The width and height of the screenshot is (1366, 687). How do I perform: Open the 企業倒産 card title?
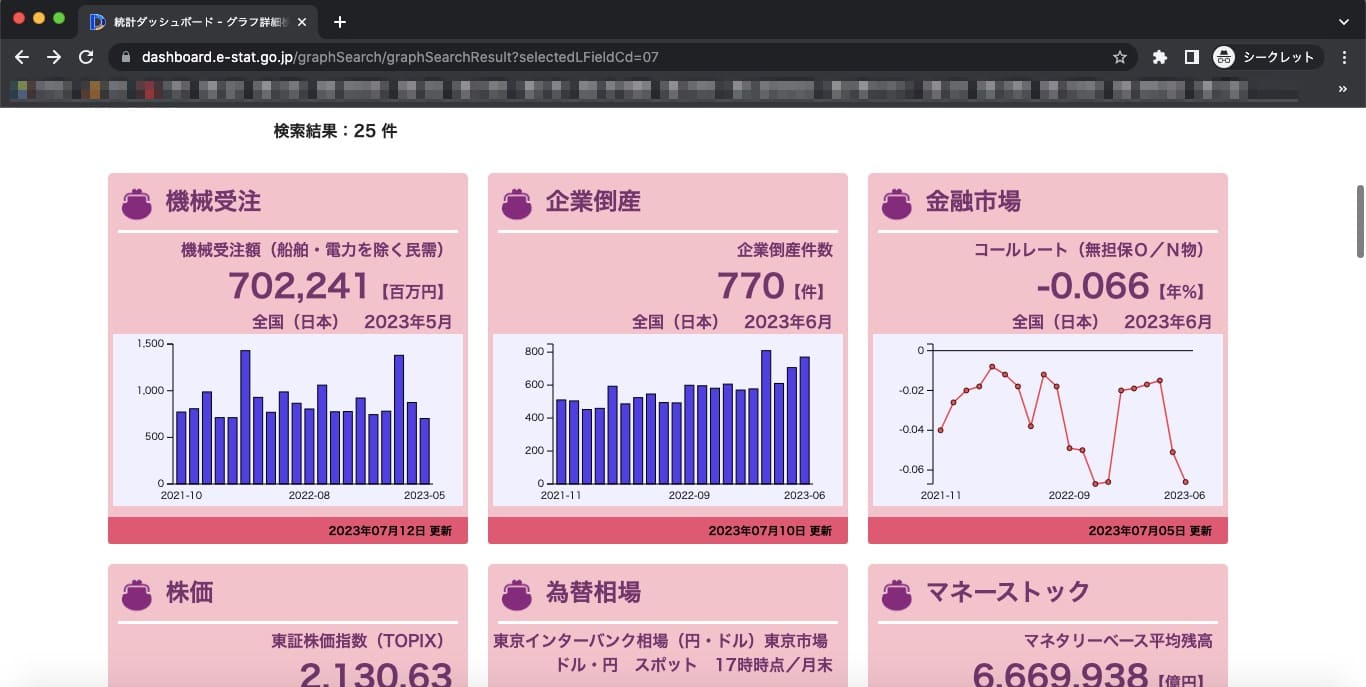tap(593, 202)
